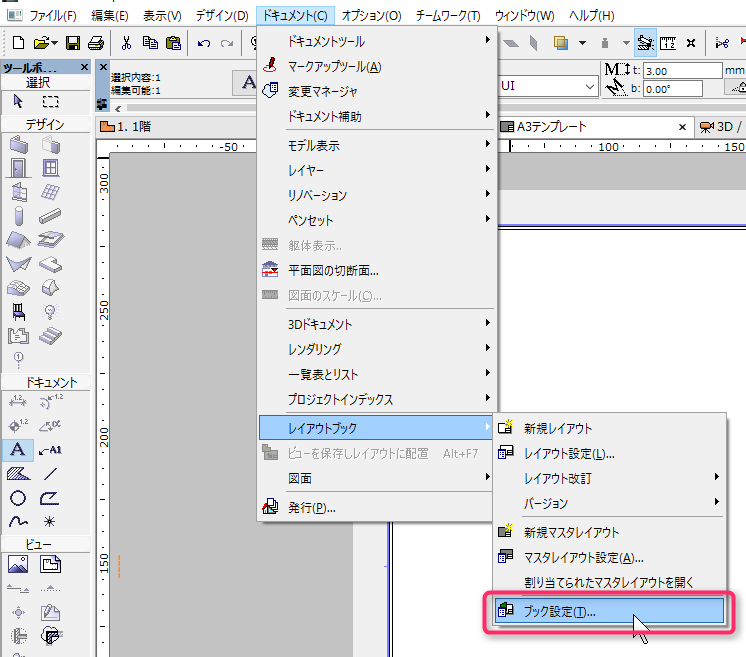Open the チームワーク(T) menu
The image size is (746, 657).
pyautogui.click(x=448, y=16)
